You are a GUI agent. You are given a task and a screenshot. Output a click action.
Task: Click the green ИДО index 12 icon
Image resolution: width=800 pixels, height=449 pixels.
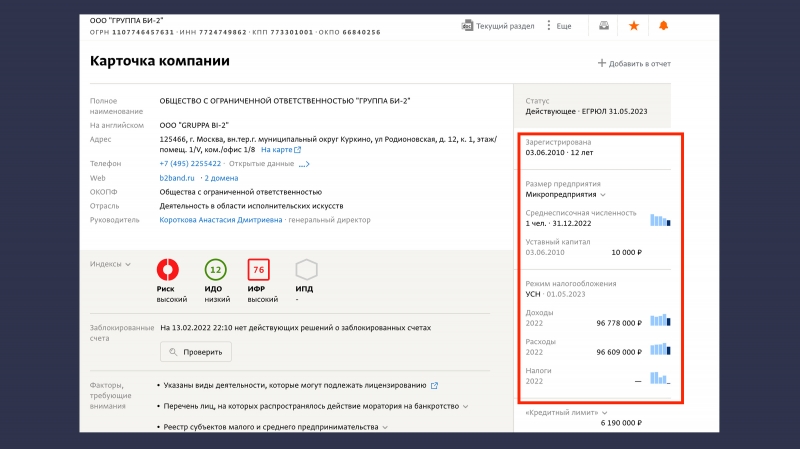[x=215, y=269]
